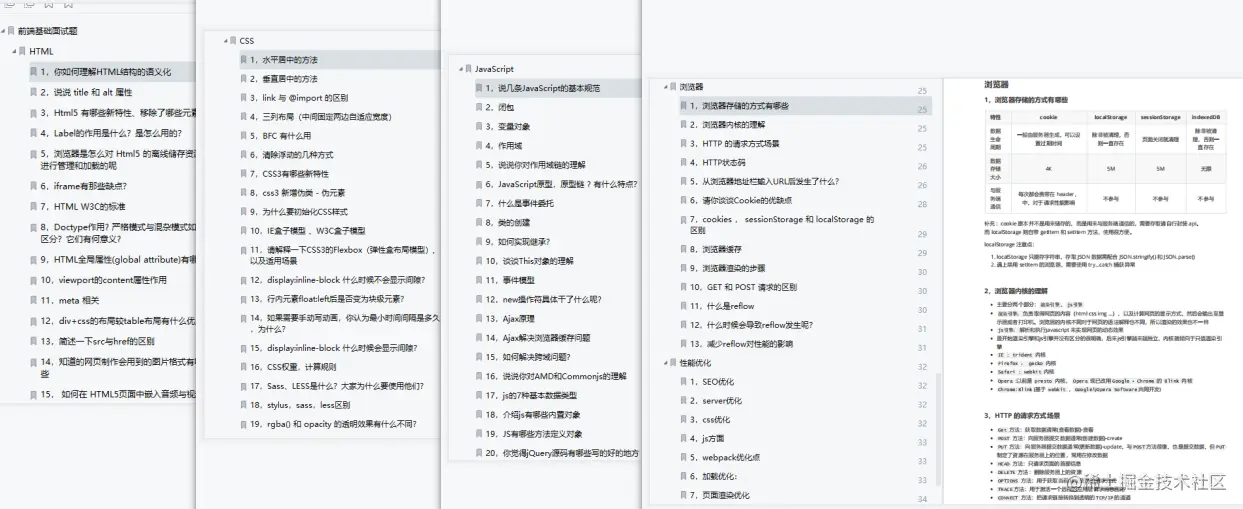Select '18、stylus、sass、less区别'

[x=300, y=405]
